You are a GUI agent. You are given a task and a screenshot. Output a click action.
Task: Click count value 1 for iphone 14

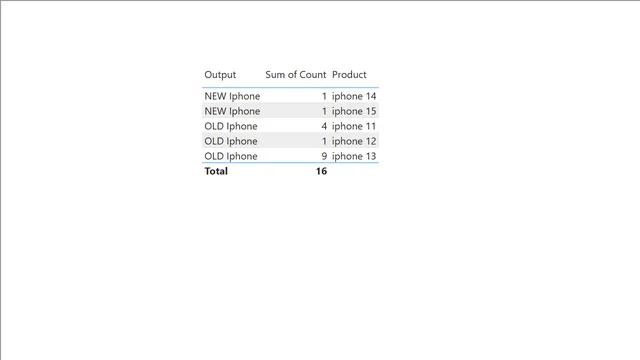(x=324, y=96)
